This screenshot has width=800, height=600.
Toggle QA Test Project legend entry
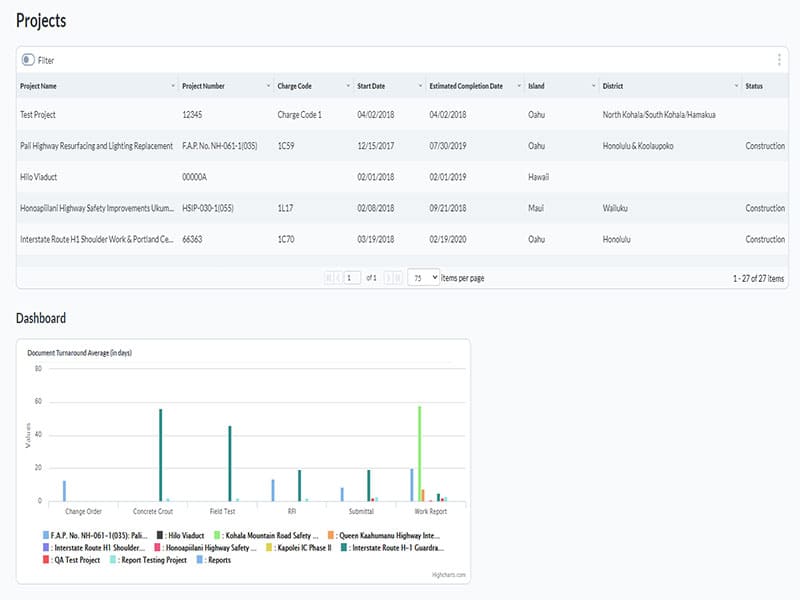[x=76, y=560]
